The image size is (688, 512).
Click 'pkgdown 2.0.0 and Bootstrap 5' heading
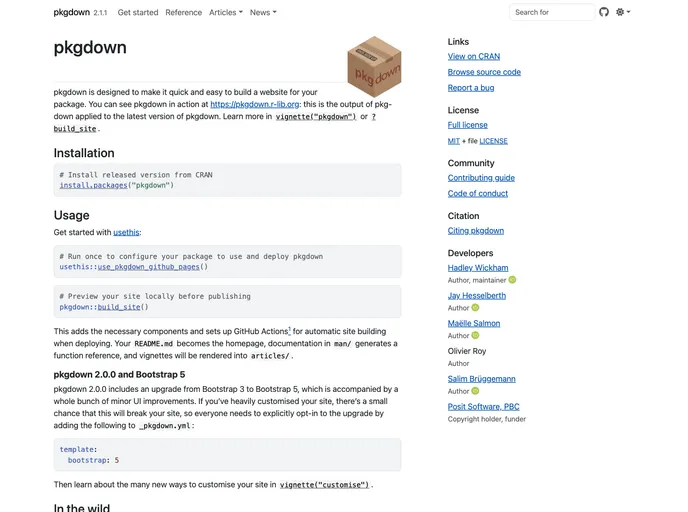119,375
